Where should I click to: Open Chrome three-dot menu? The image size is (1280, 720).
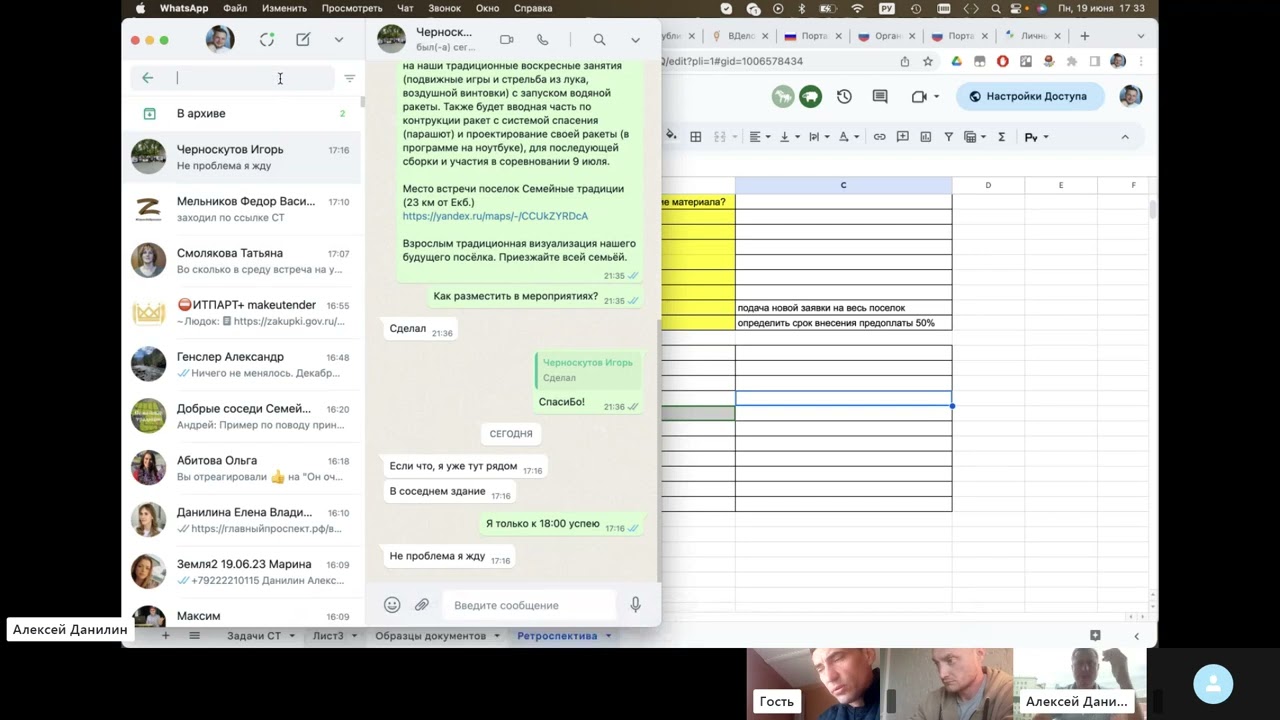pyautogui.click(x=1141, y=61)
